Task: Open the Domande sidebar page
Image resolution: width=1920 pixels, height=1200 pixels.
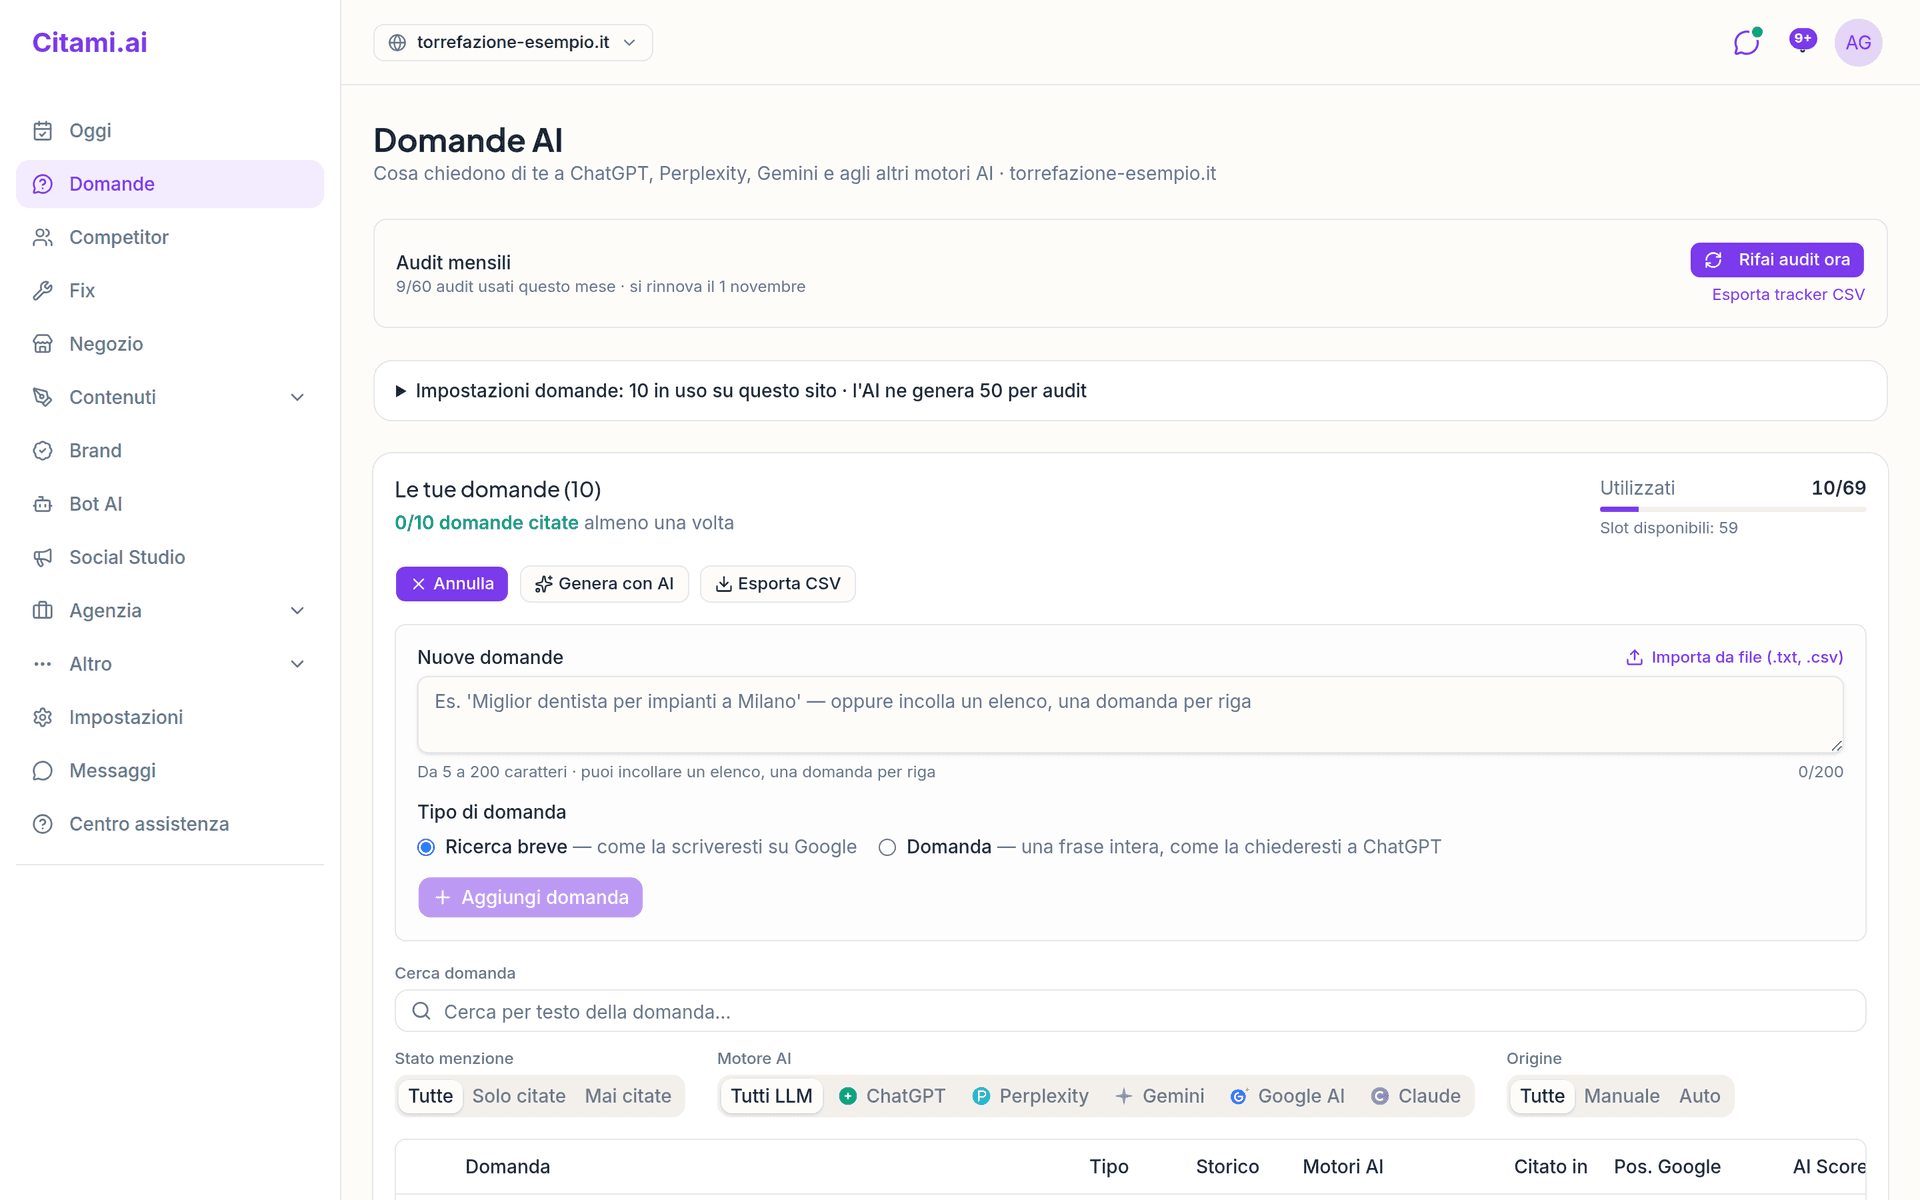Action: [170, 184]
